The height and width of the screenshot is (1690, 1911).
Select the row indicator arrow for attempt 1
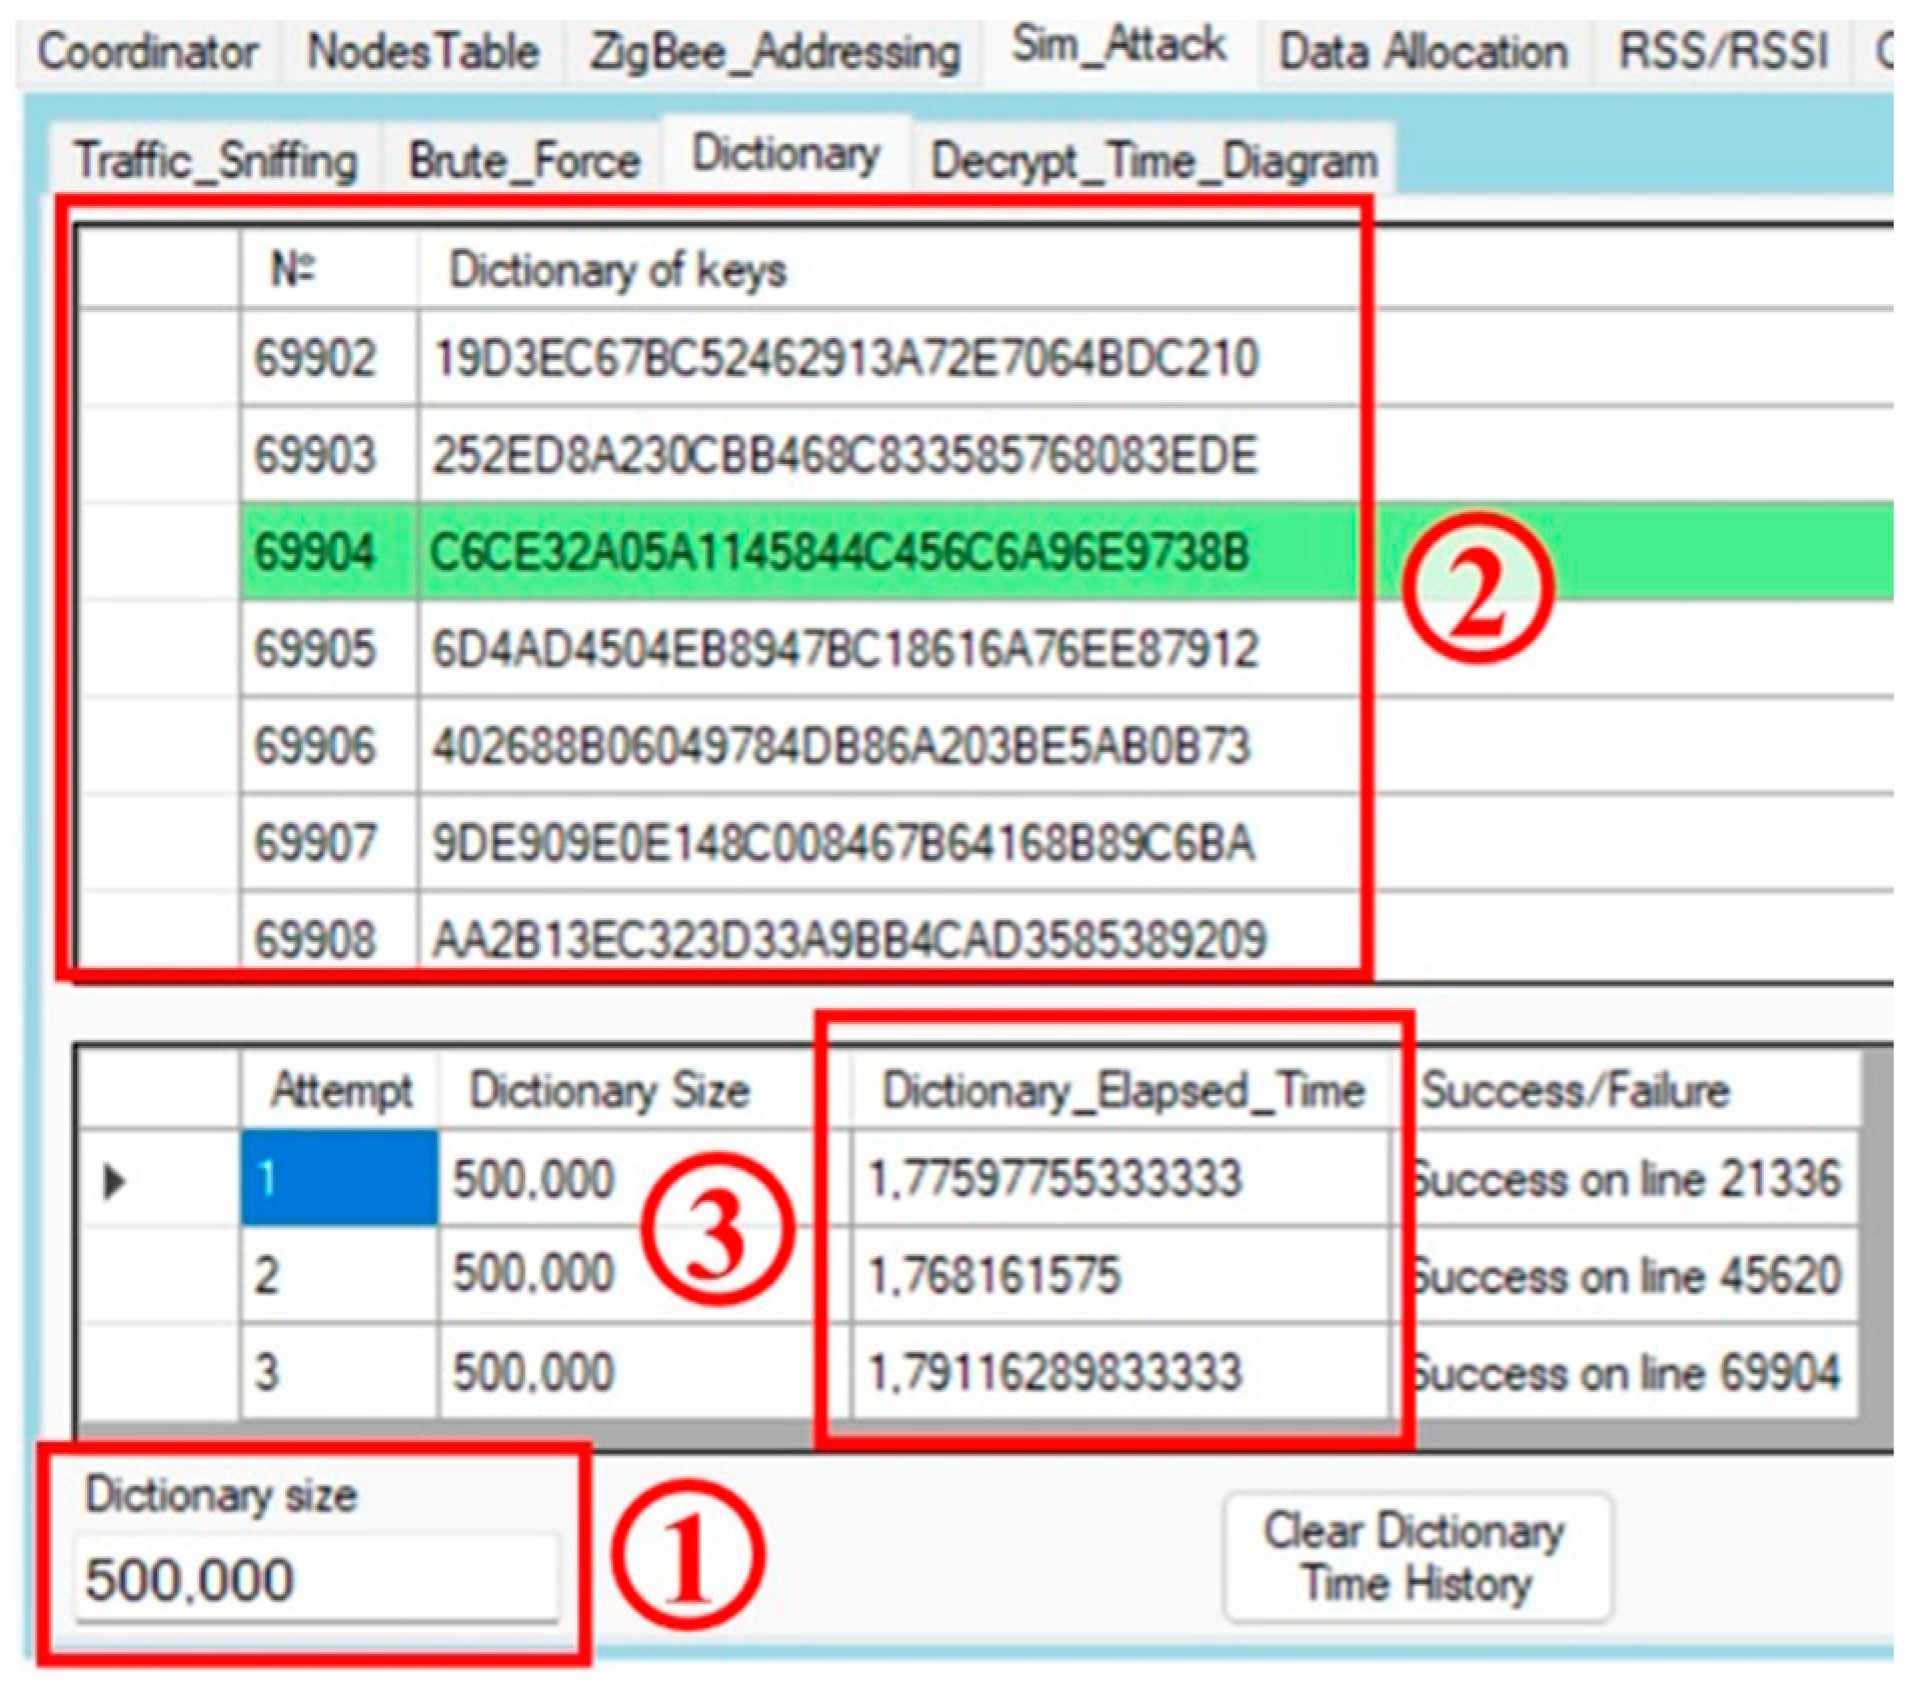tap(115, 1181)
